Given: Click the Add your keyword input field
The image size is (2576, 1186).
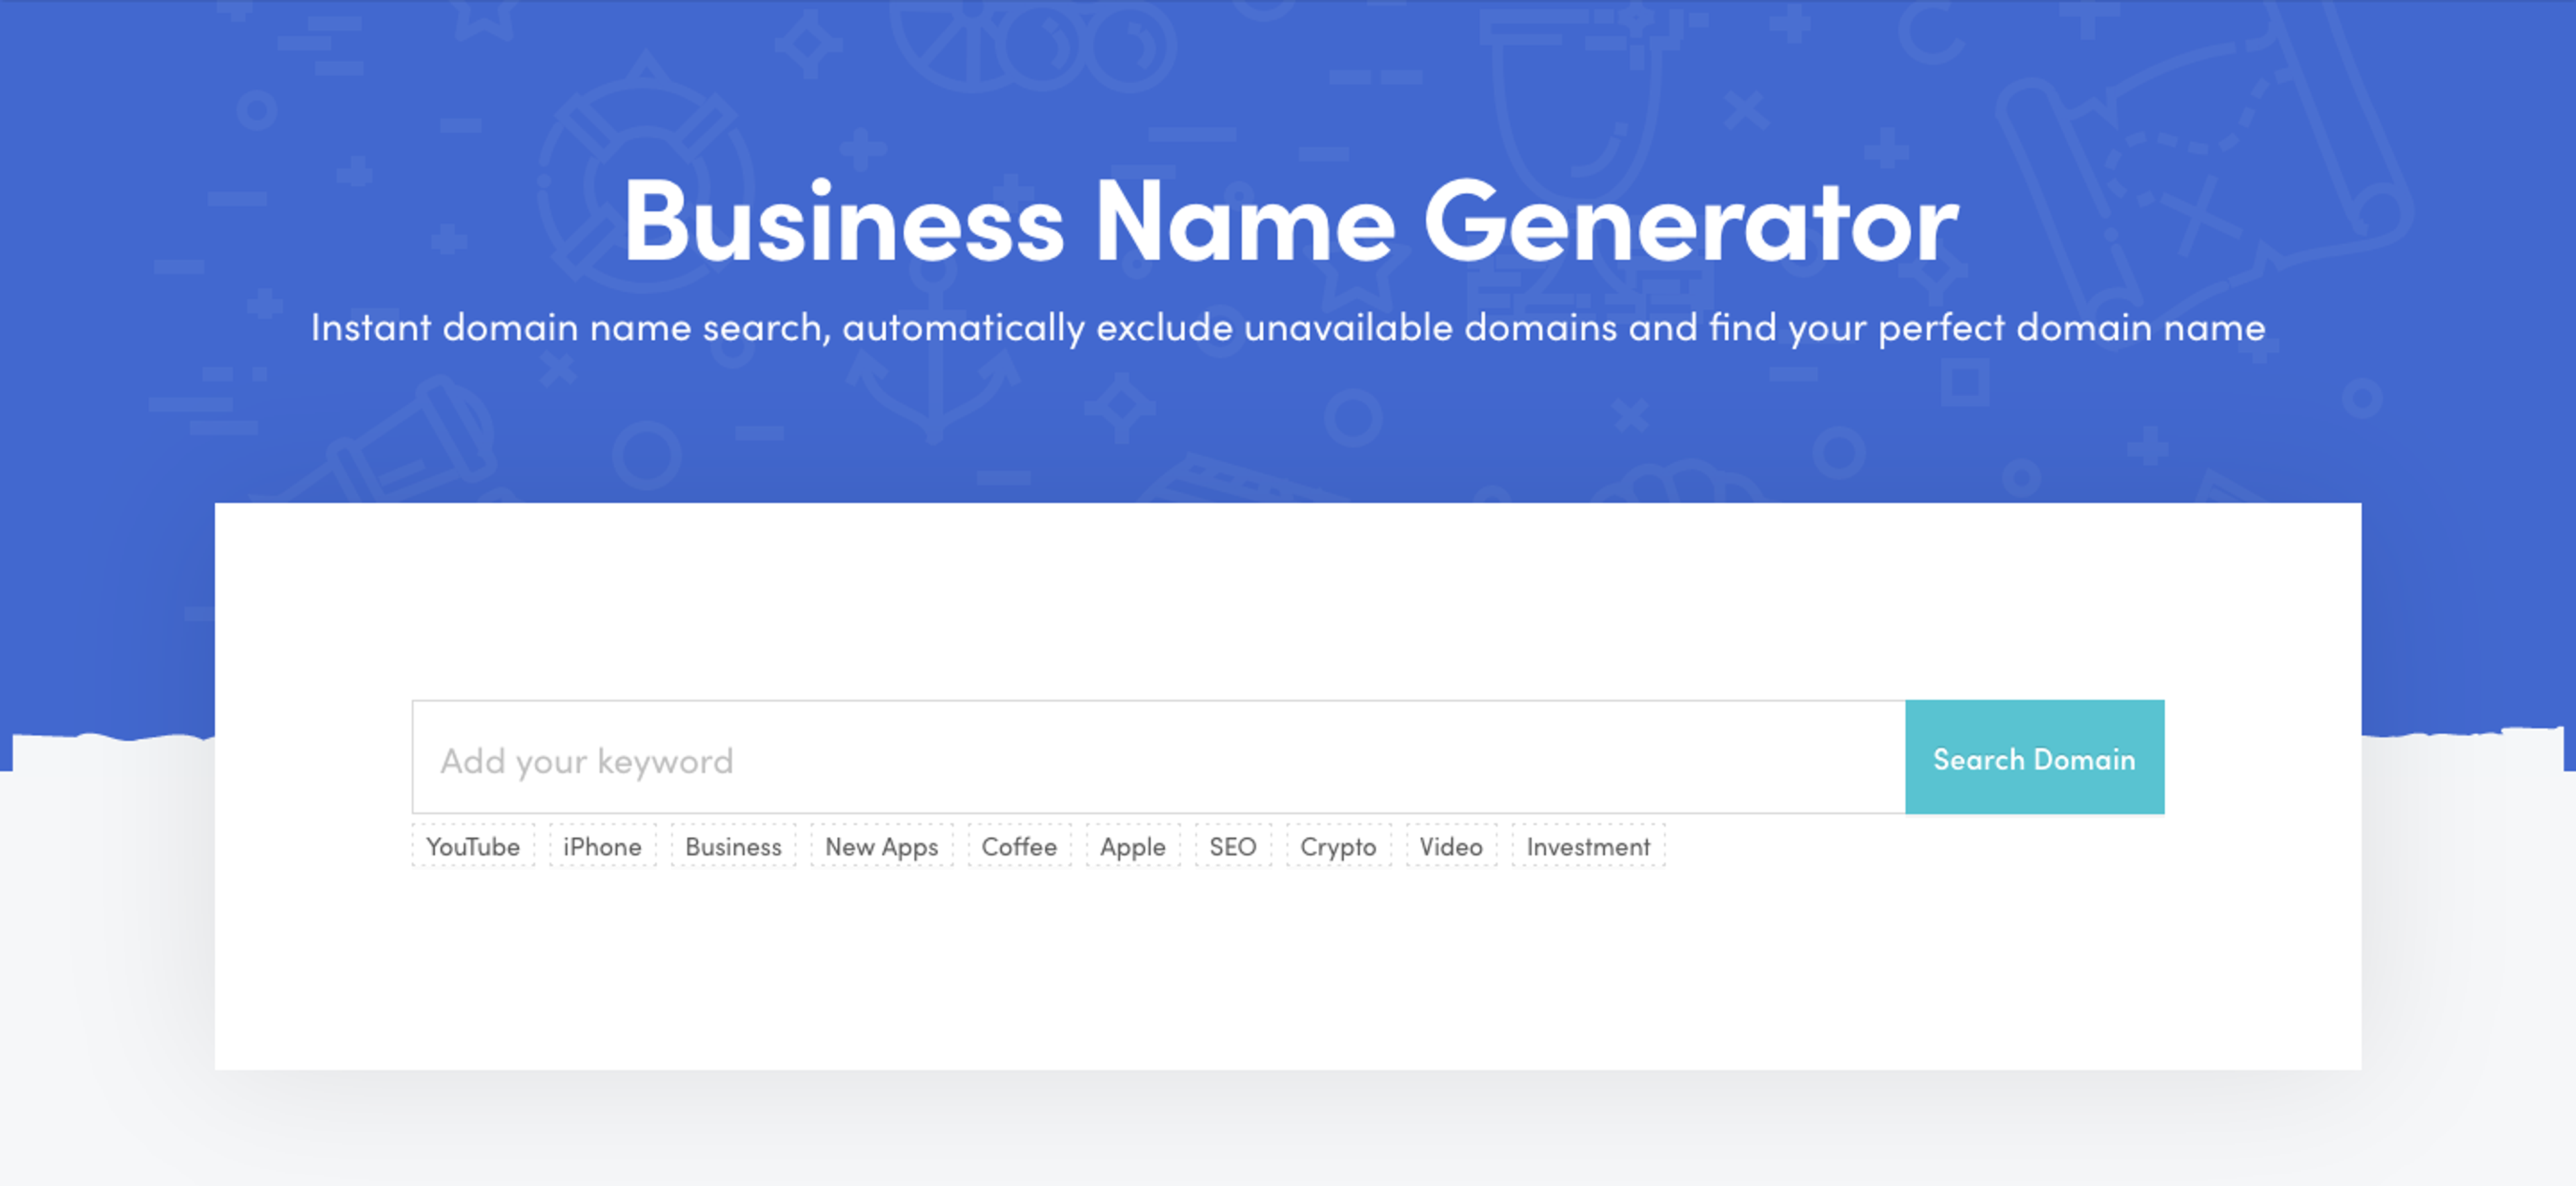Looking at the screenshot, I should [1100, 758].
